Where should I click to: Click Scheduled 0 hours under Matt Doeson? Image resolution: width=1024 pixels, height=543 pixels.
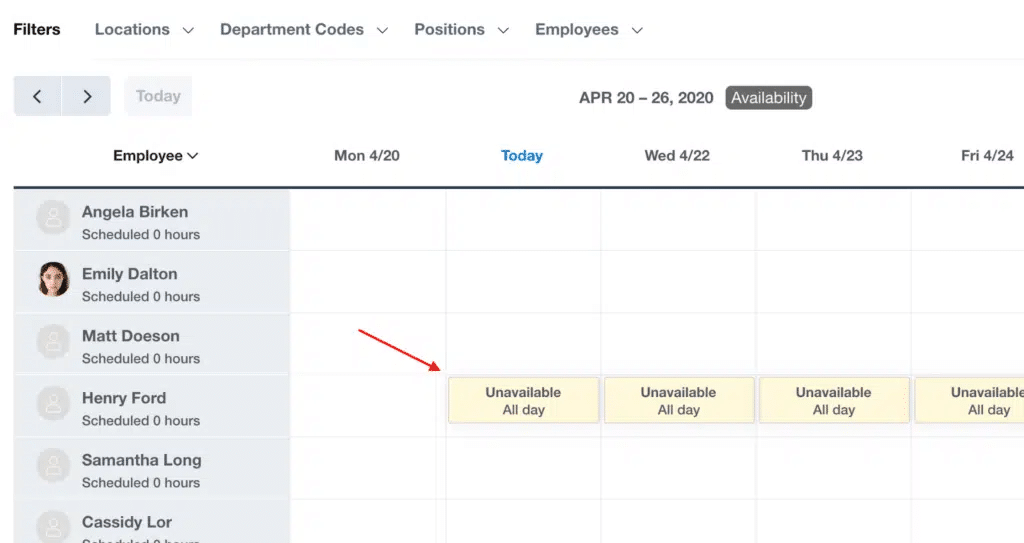tap(141, 359)
